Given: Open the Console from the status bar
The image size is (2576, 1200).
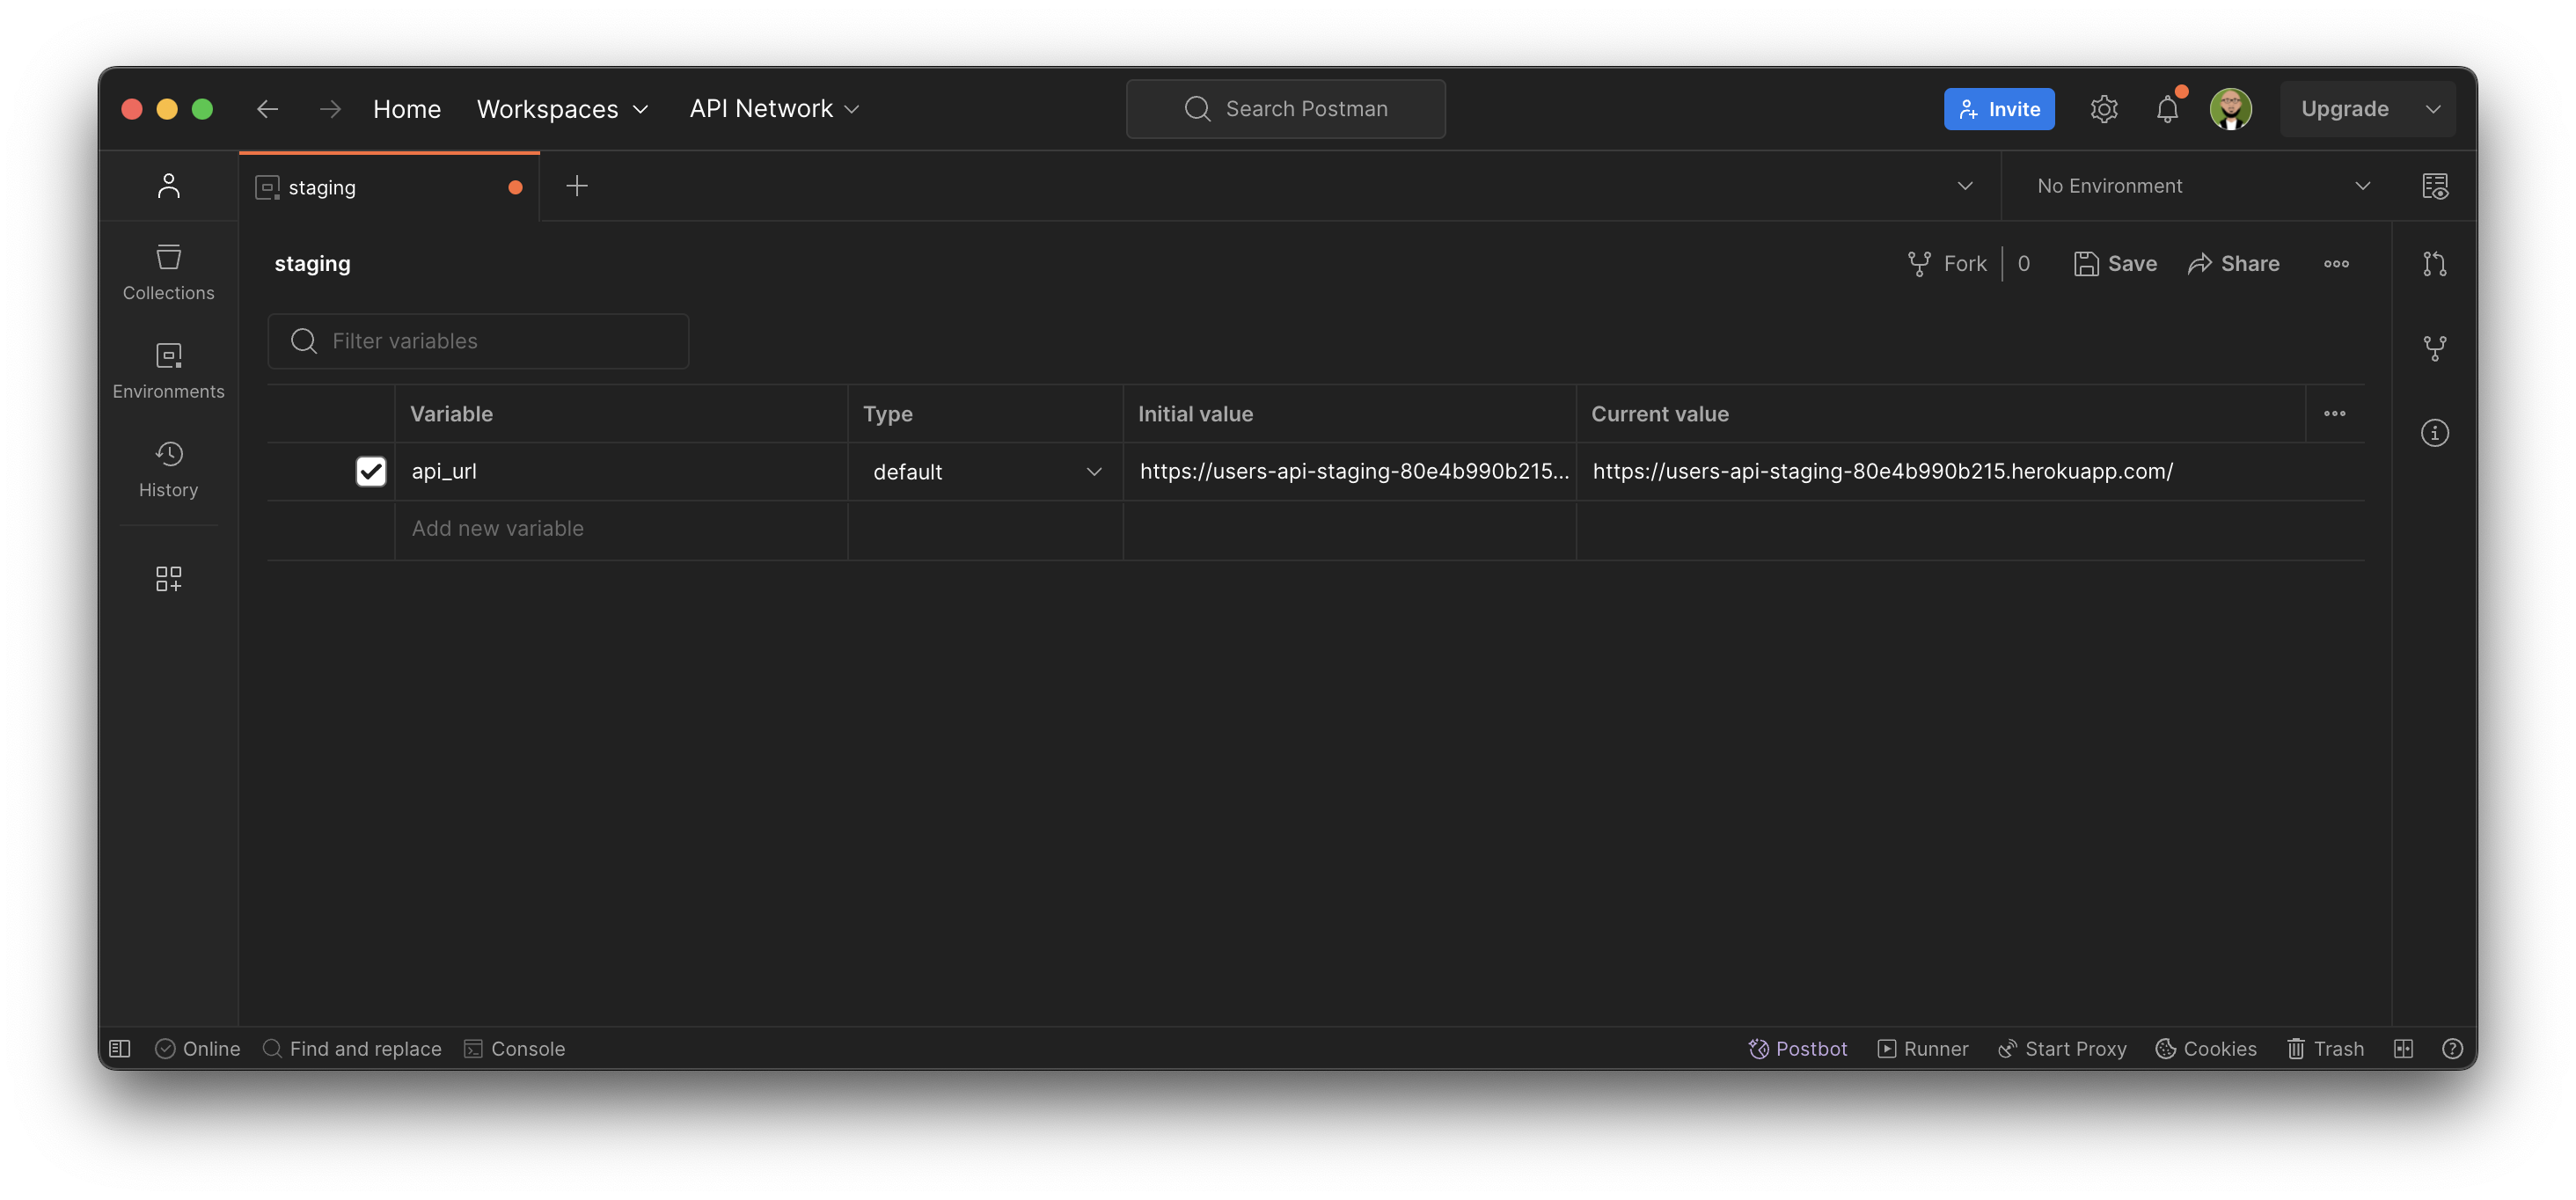Looking at the screenshot, I should click(x=515, y=1048).
